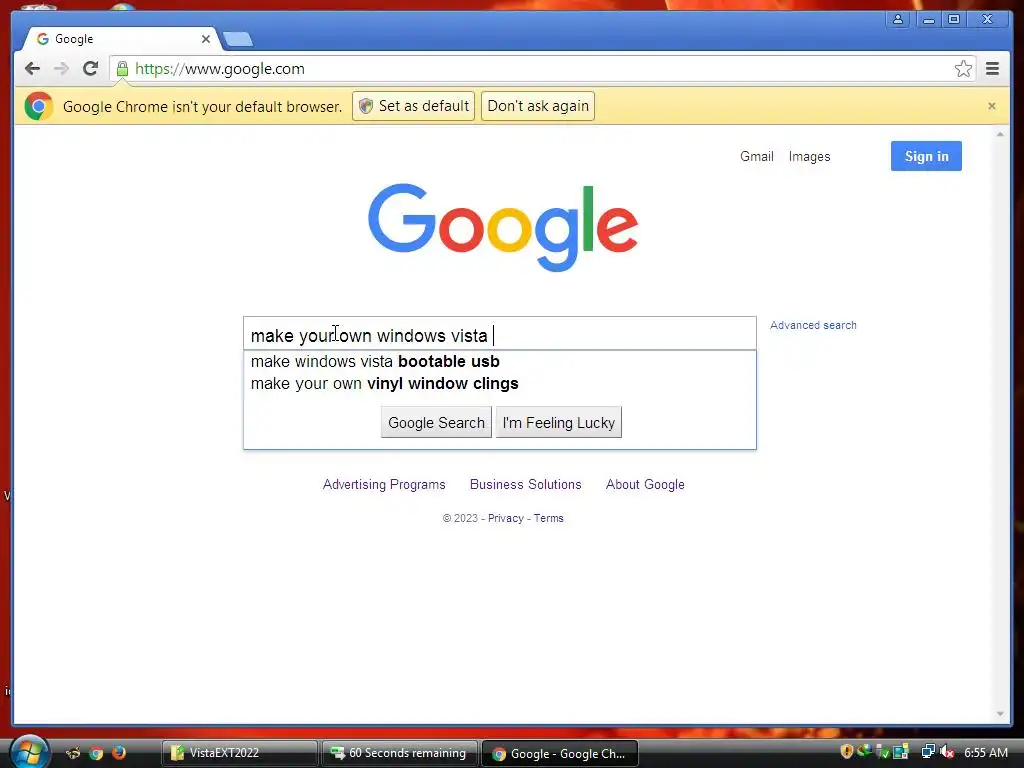Open a new tab with the tab button

[x=238, y=40]
